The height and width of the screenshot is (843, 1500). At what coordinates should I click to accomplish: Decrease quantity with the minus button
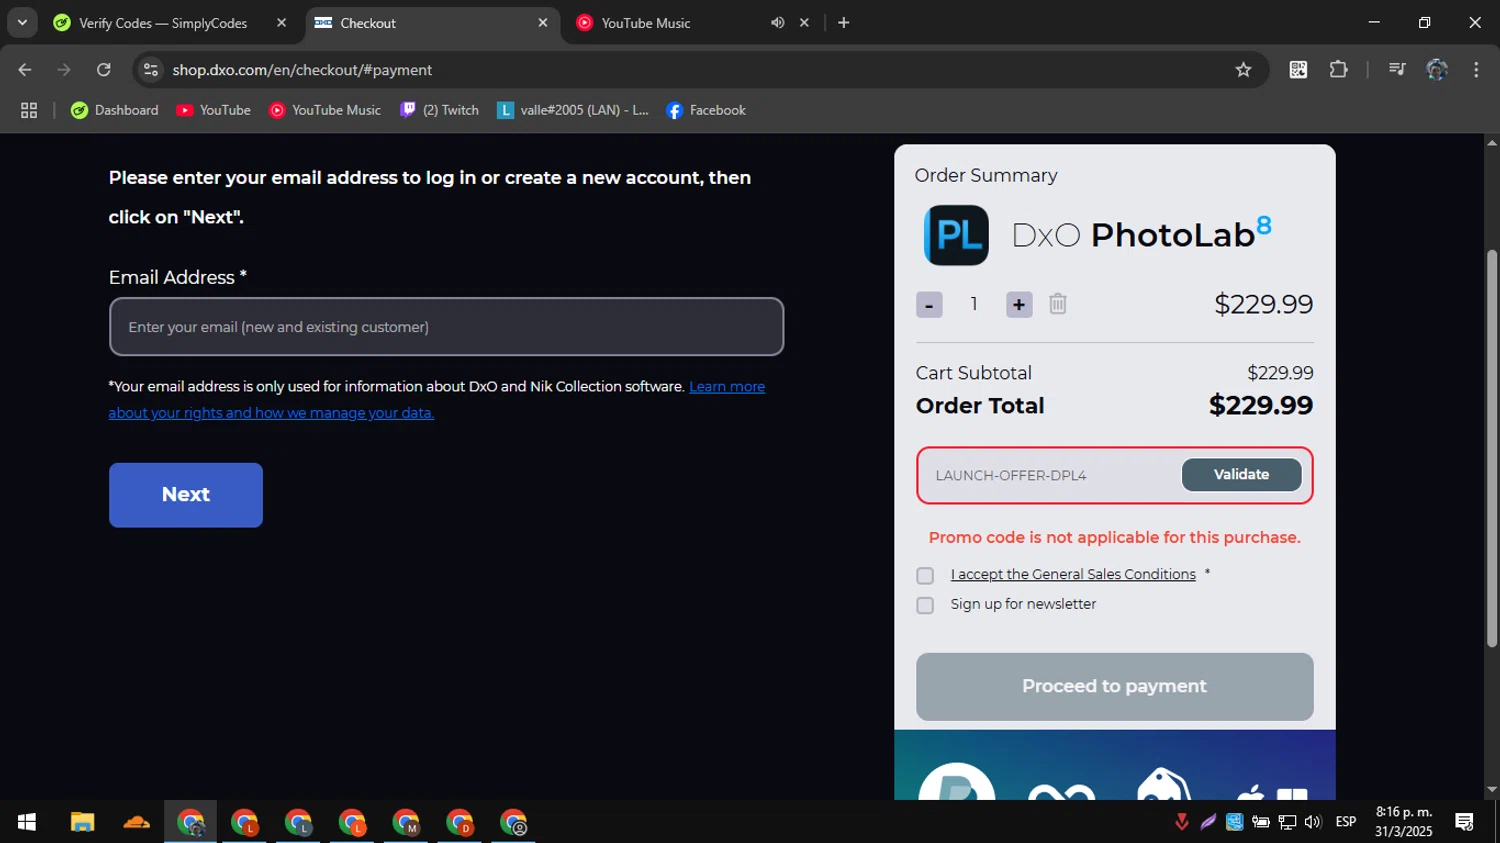(x=929, y=305)
